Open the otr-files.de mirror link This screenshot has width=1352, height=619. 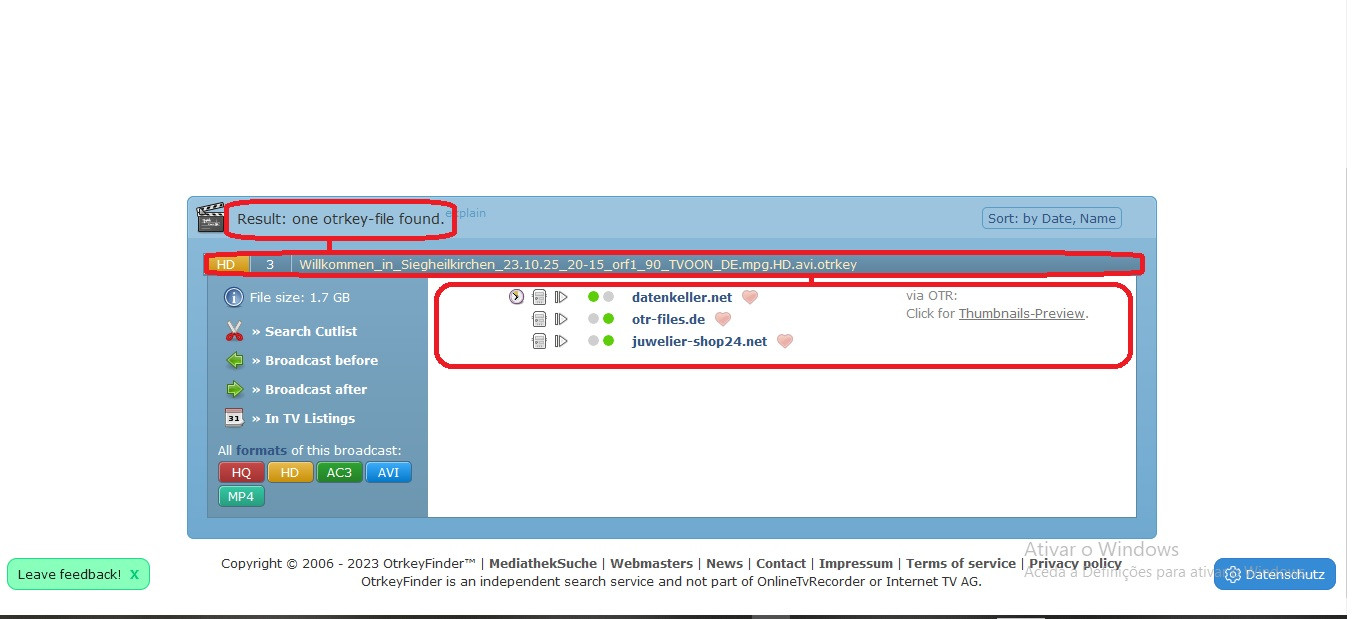click(669, 319)
